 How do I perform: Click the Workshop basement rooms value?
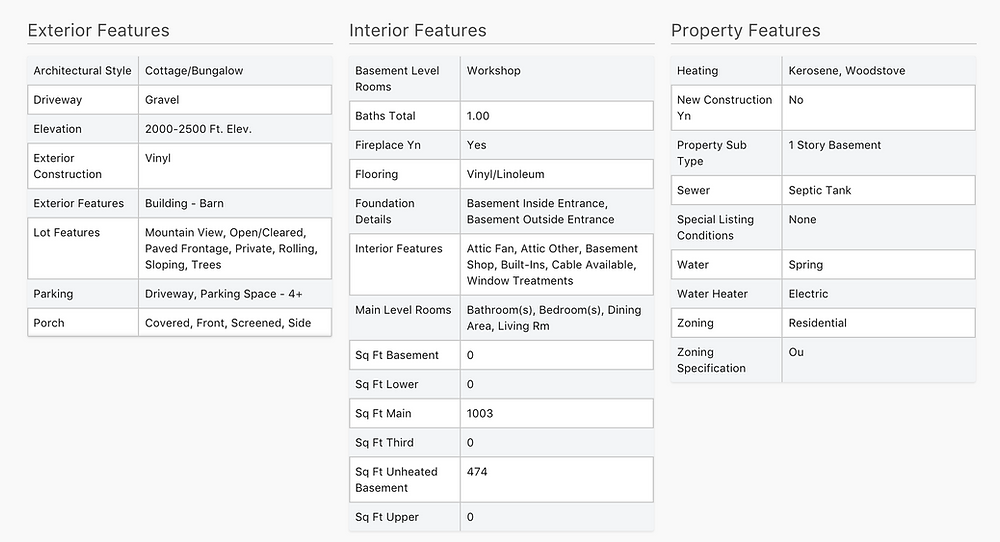494,71
